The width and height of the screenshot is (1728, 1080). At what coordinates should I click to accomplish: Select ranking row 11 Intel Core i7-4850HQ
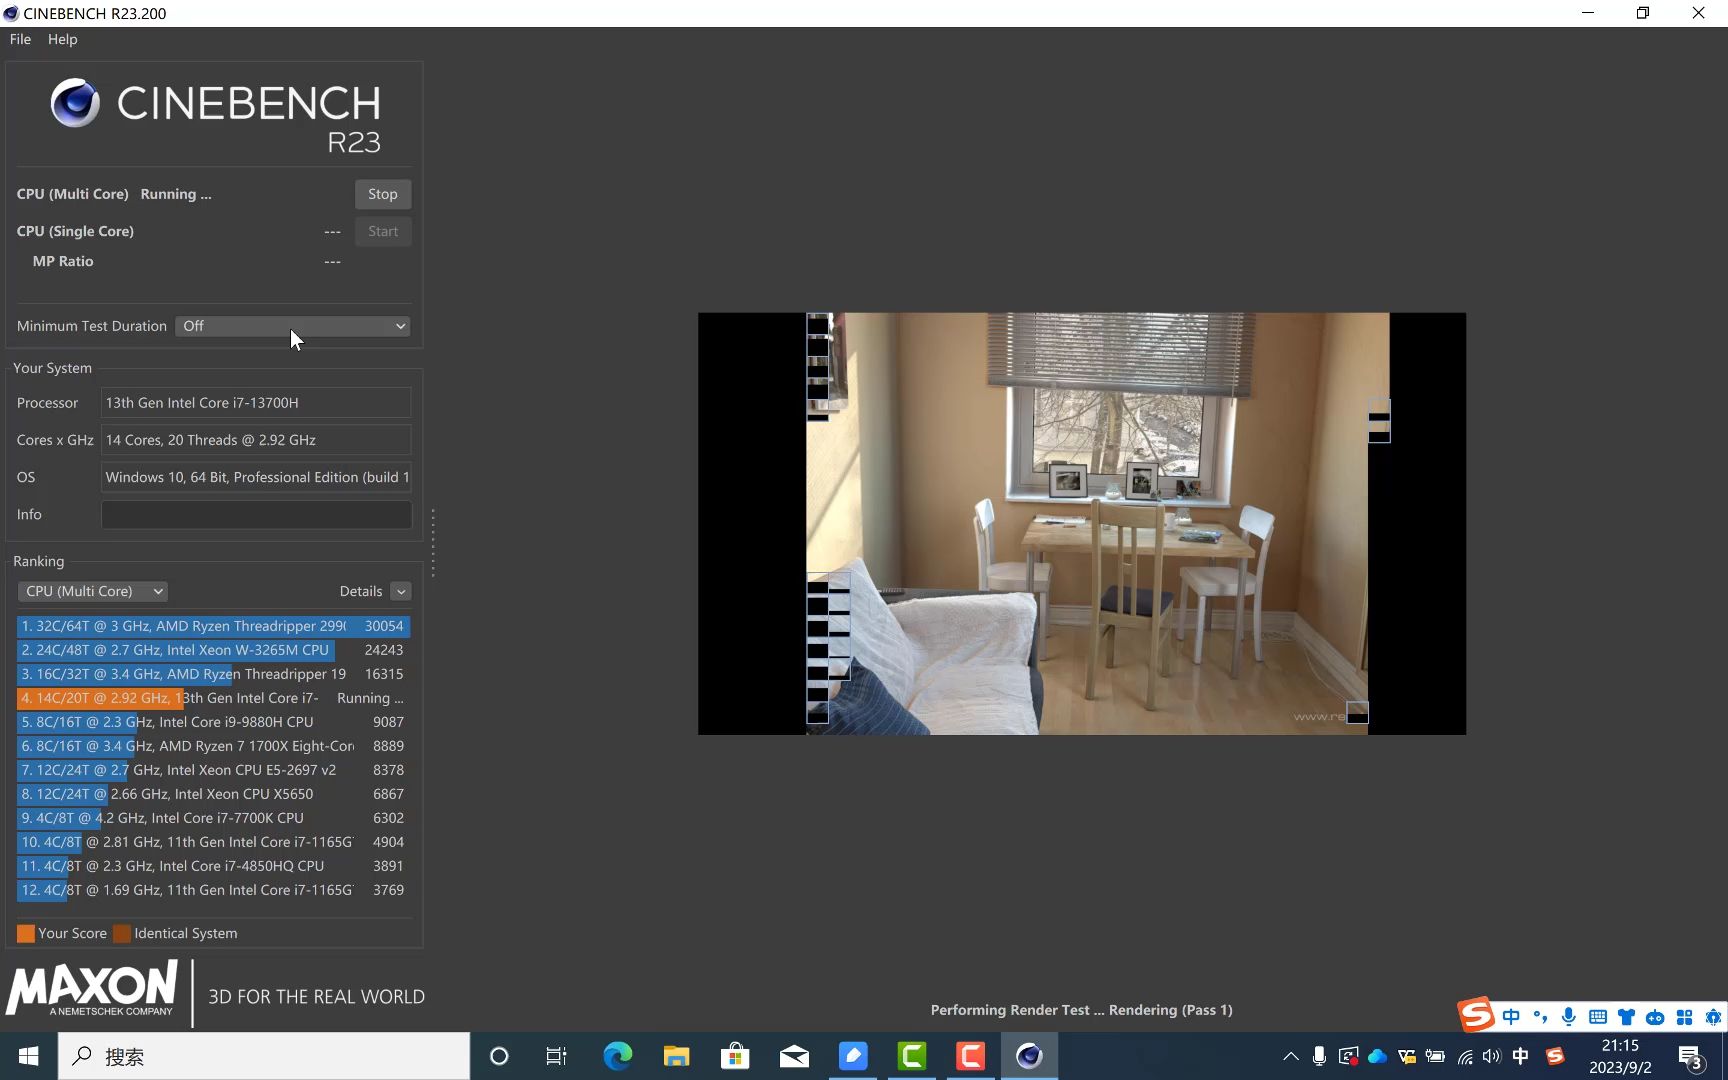point(213,866)
